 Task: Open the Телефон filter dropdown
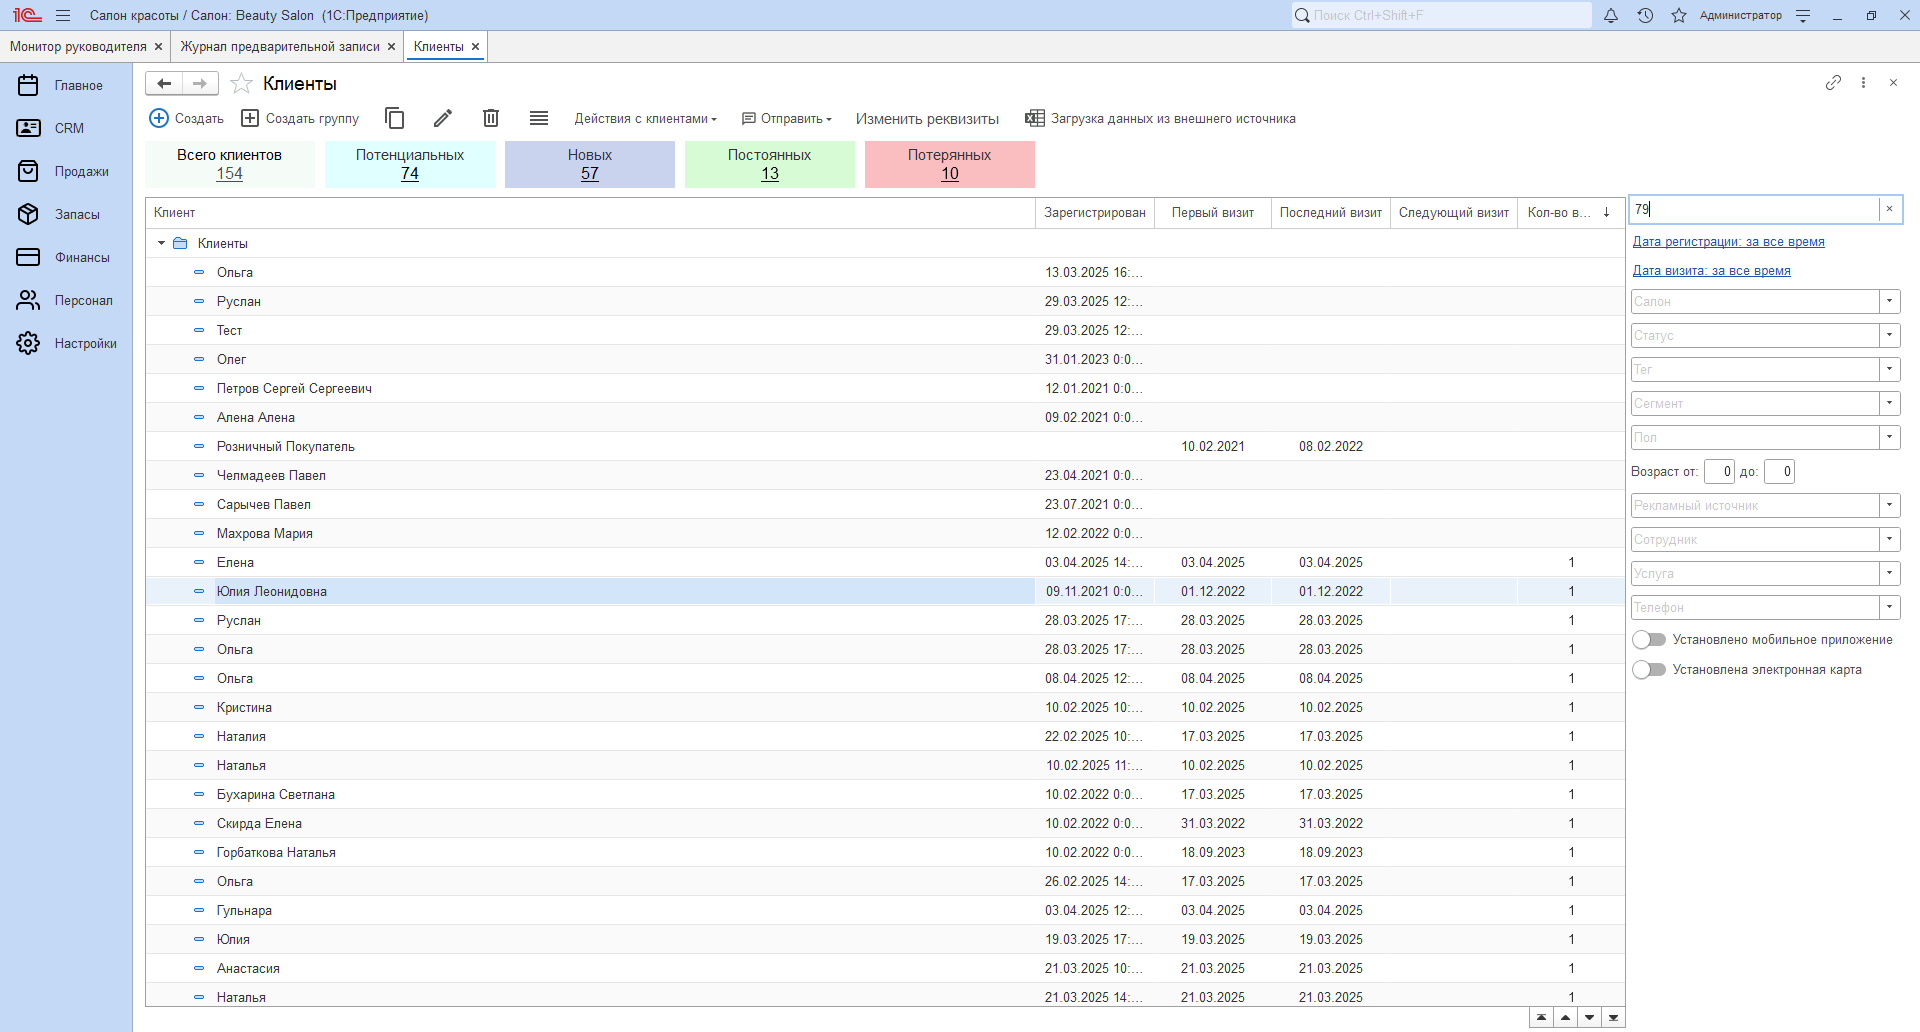[x=1889, y=607]
